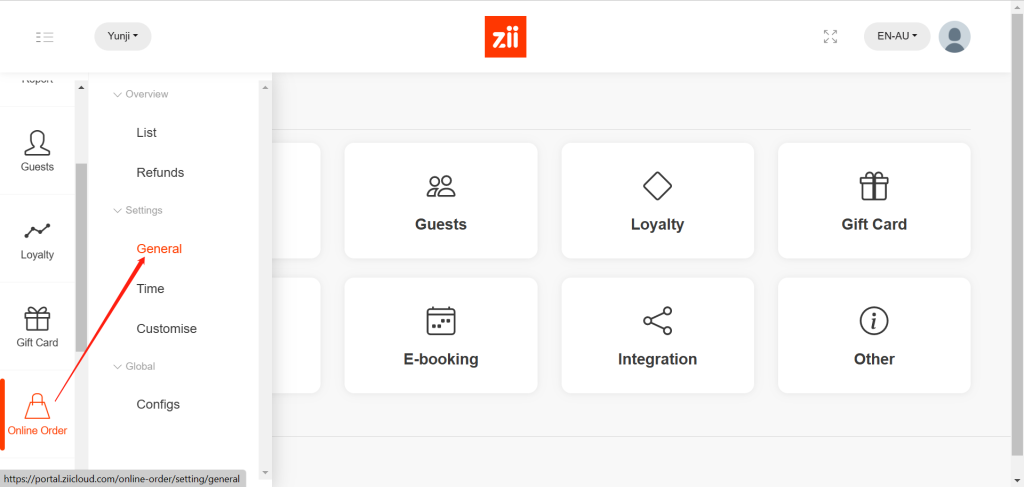Open the Integration card
Image resolution: width=1024 pixels, height=487 pixels.
(657, 335)
